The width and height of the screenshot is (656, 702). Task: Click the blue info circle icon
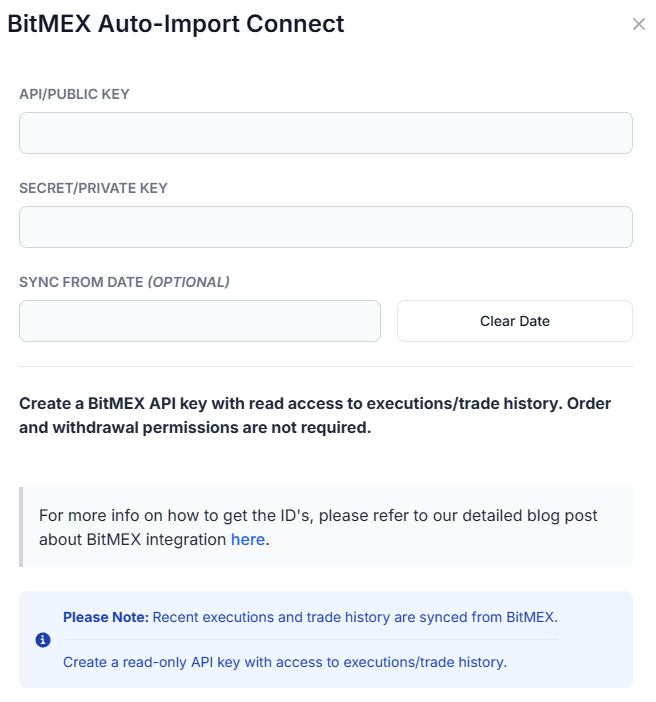pyautogui.click(x=43, y=640)
